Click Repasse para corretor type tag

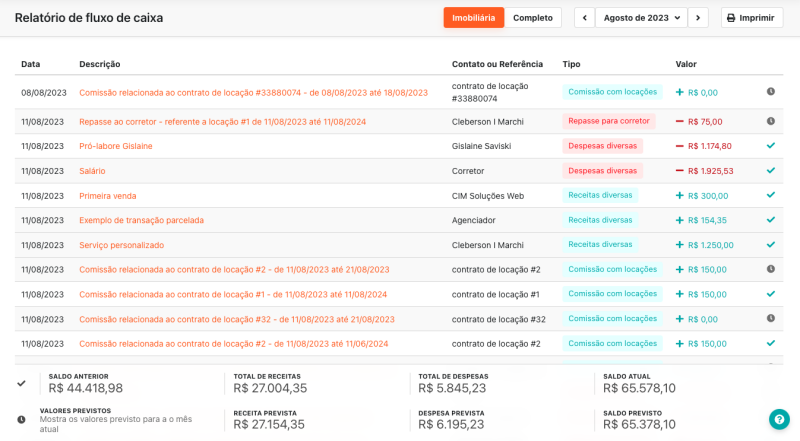608,121
